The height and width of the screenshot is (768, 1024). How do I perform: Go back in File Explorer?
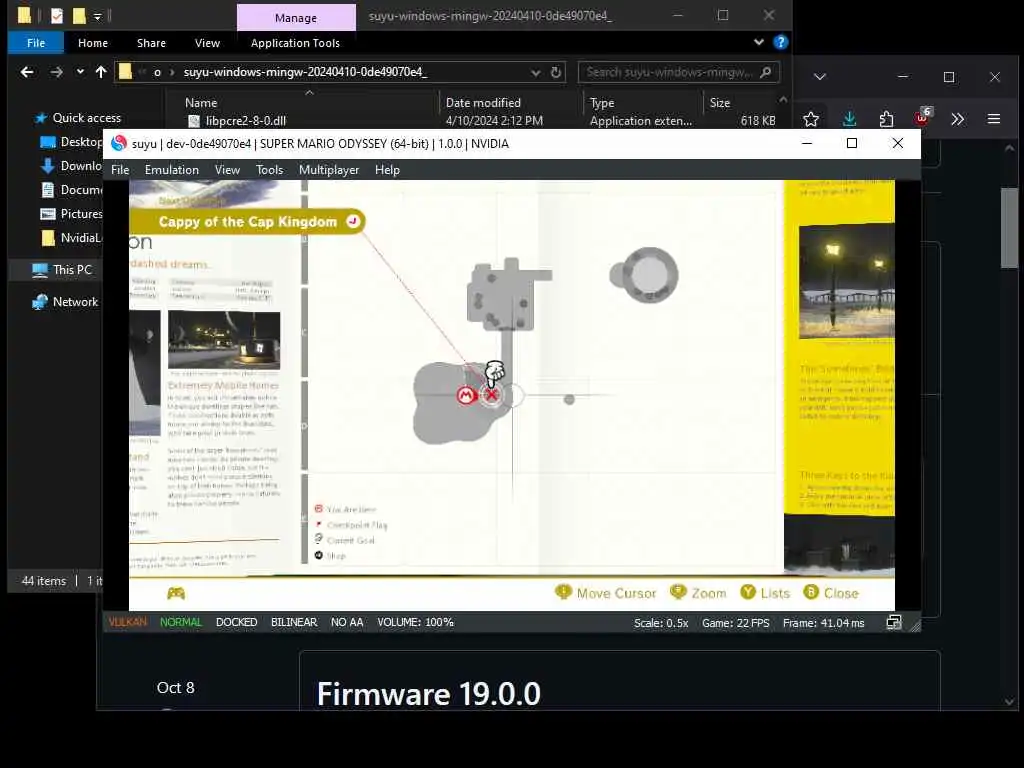[x=27, y=72]
